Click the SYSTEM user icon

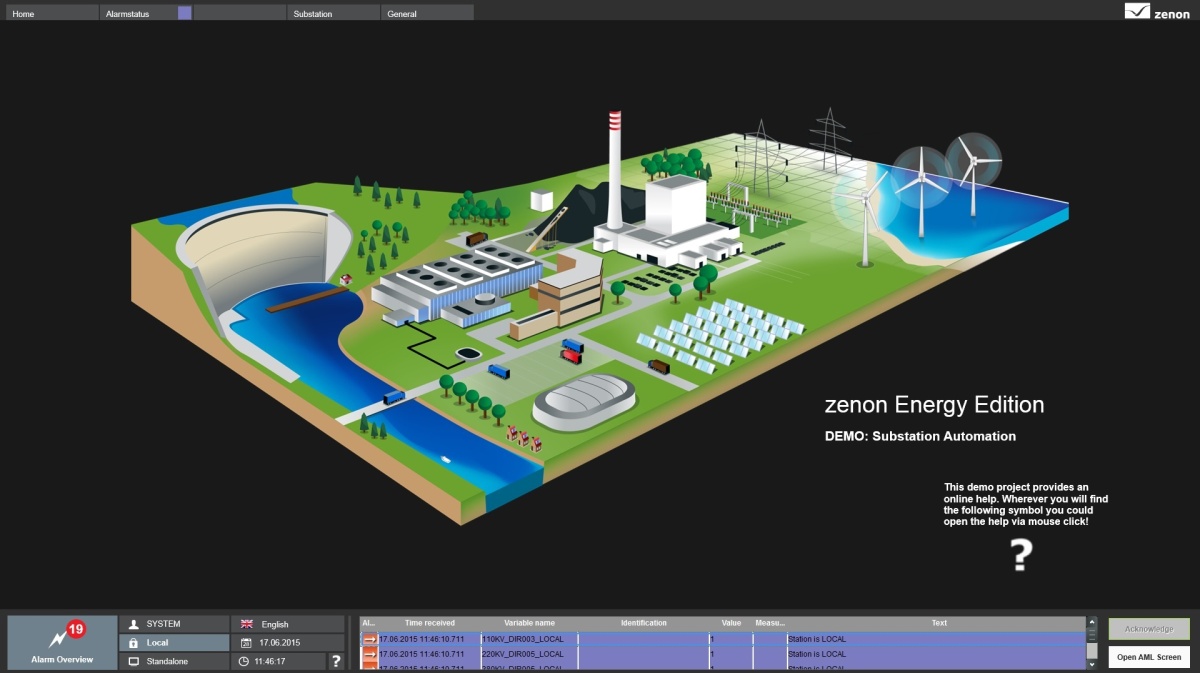point(133,624)
